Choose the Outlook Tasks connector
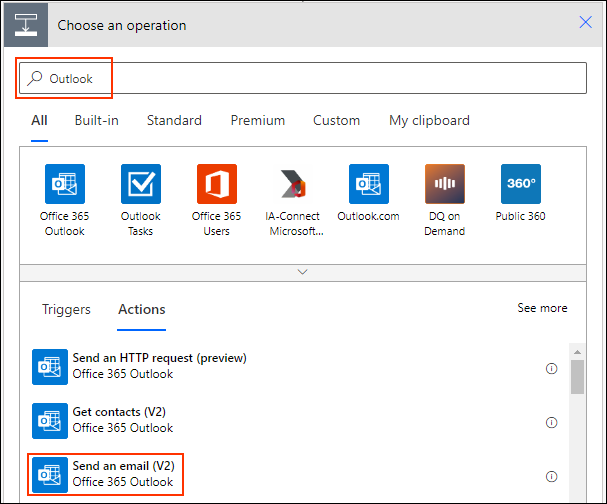The image size is (607, 504). [x=140, y=185]
